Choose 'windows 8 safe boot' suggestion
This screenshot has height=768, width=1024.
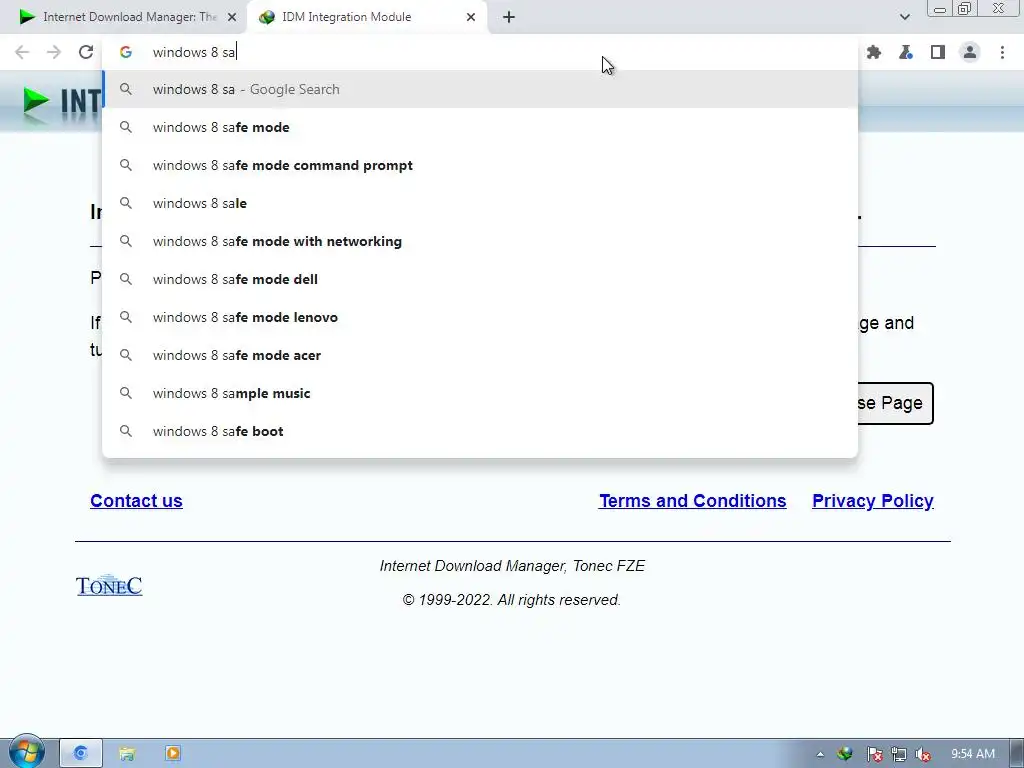click(x=480, y=431)
